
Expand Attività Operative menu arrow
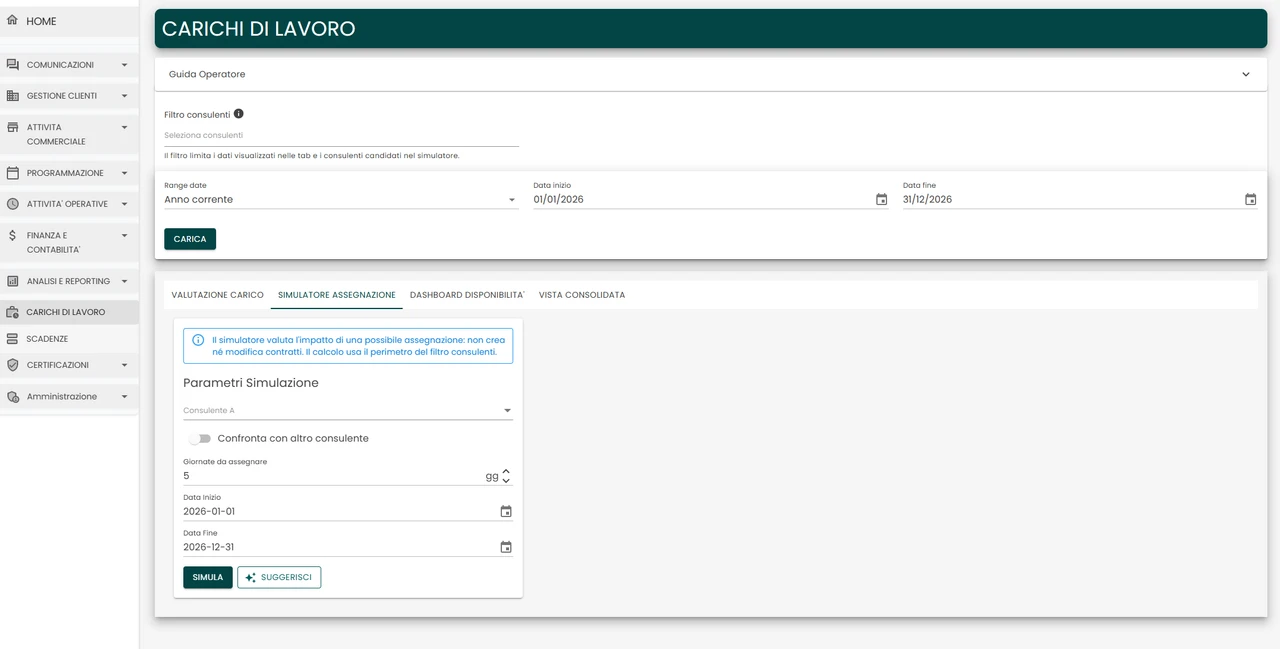click(x=124, y=204)
